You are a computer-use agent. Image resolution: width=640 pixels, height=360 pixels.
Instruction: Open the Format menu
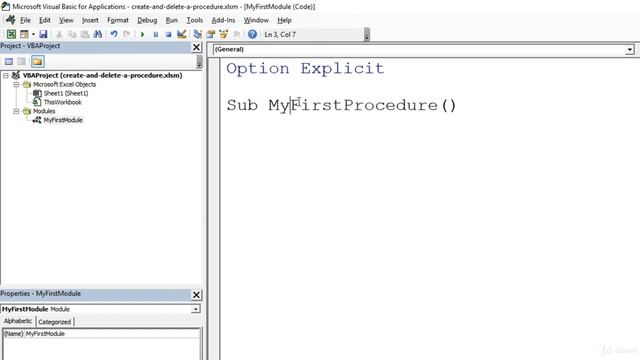(118, 20)
